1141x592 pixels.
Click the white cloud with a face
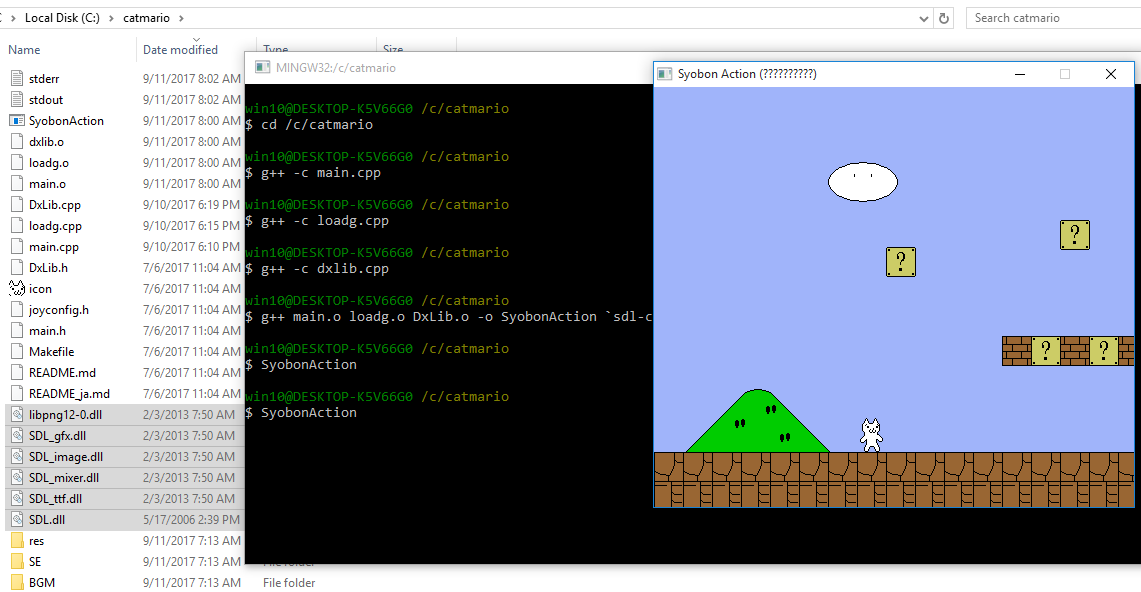pos(863,182)
